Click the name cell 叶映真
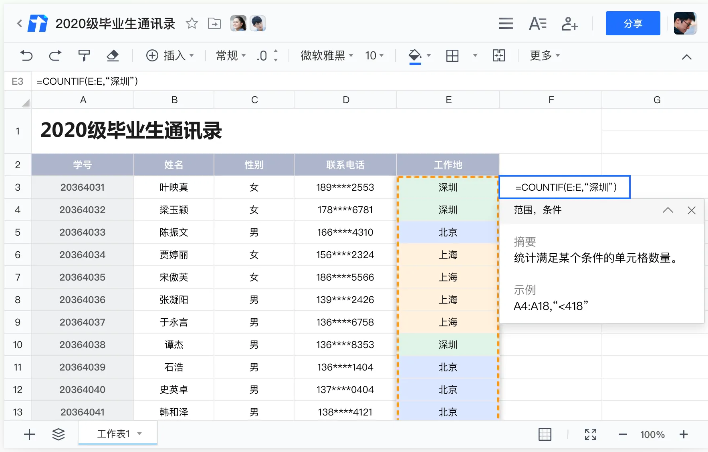 [174, 187]
